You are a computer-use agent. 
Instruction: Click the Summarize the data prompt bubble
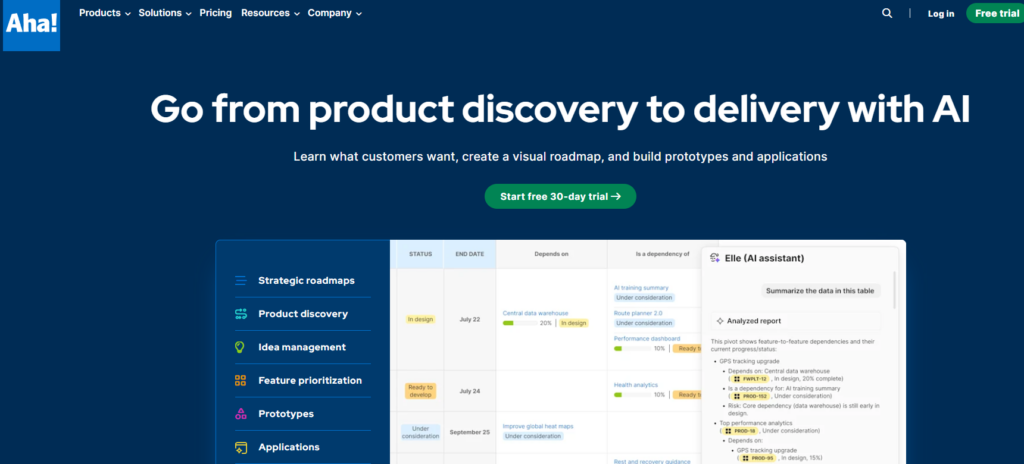[821, 291]
